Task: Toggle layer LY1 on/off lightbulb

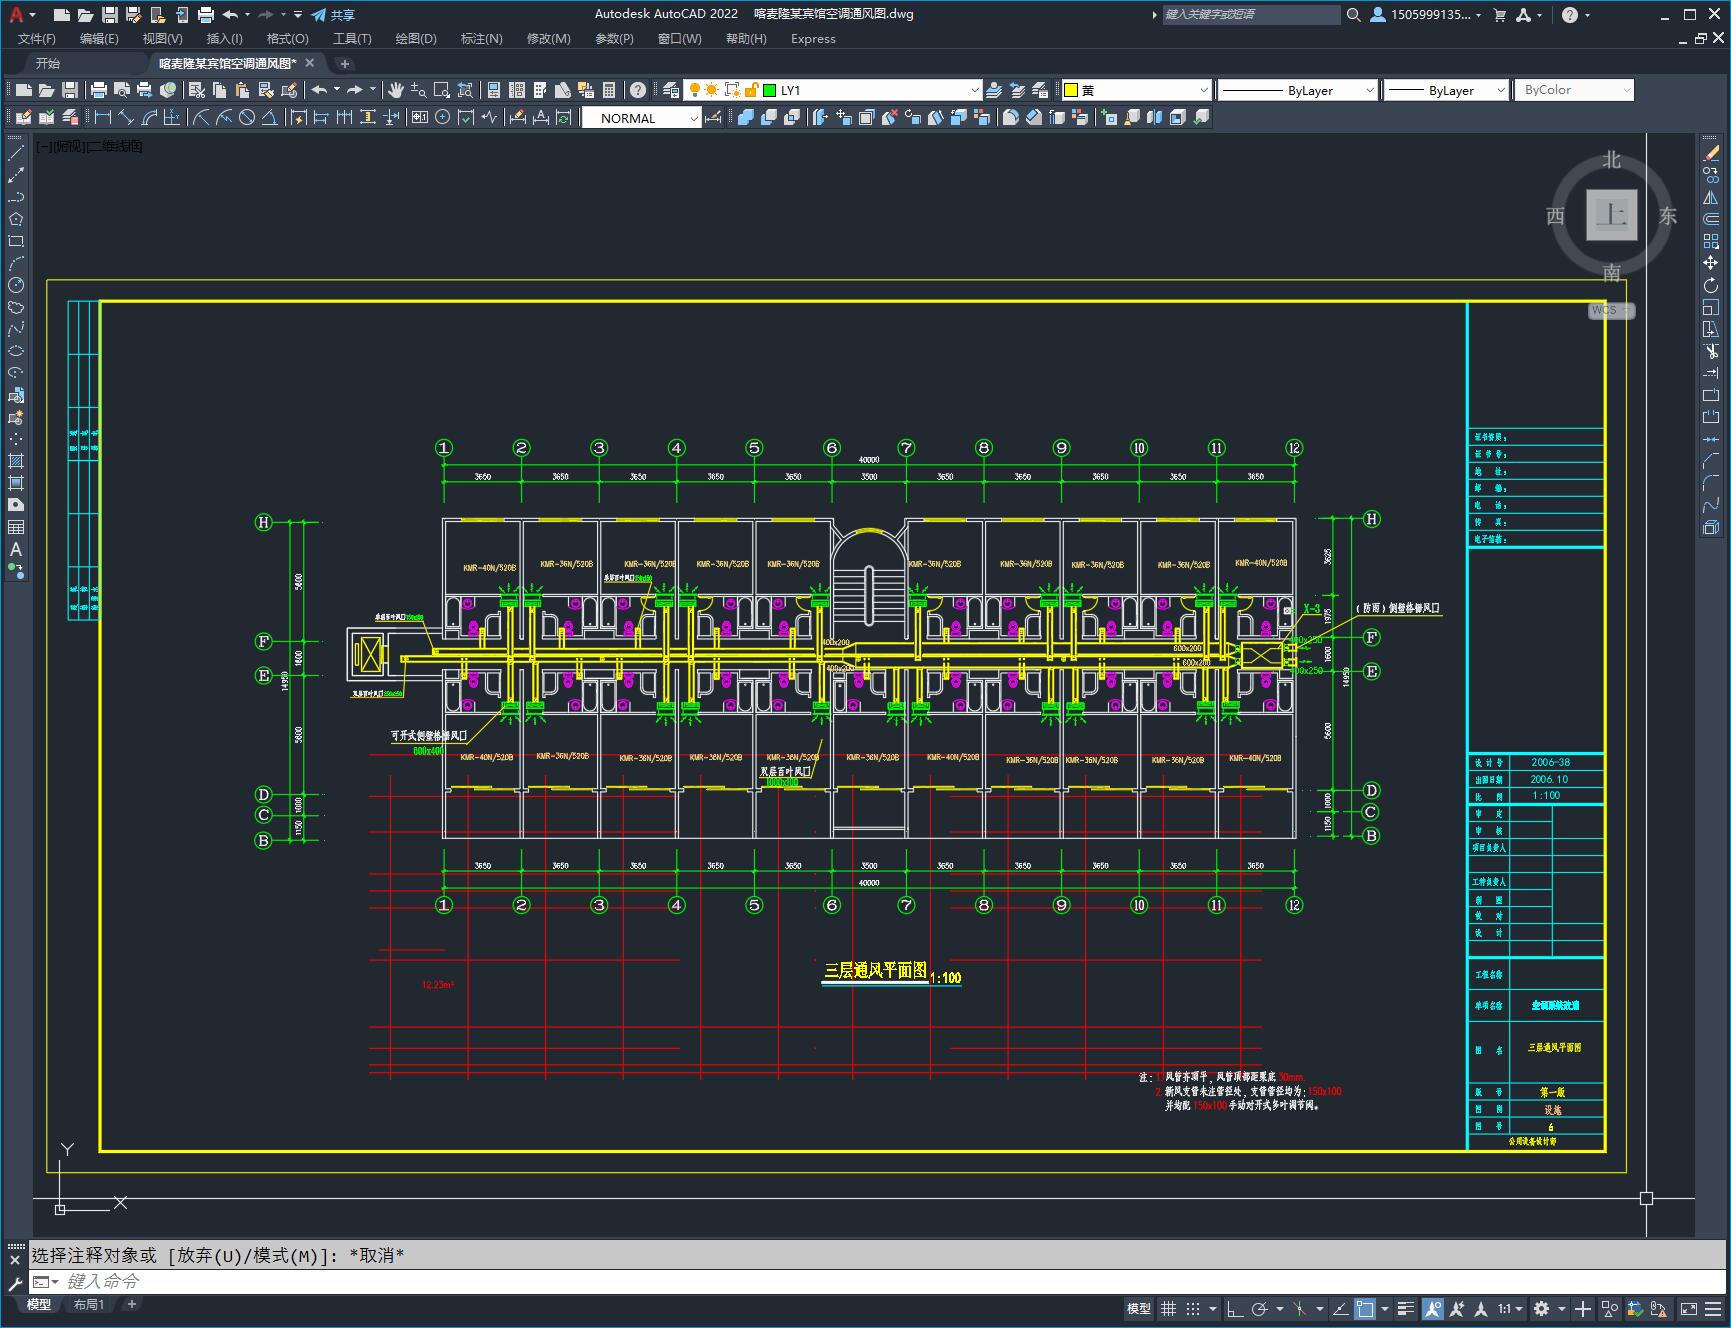Action: pos(694,90)
